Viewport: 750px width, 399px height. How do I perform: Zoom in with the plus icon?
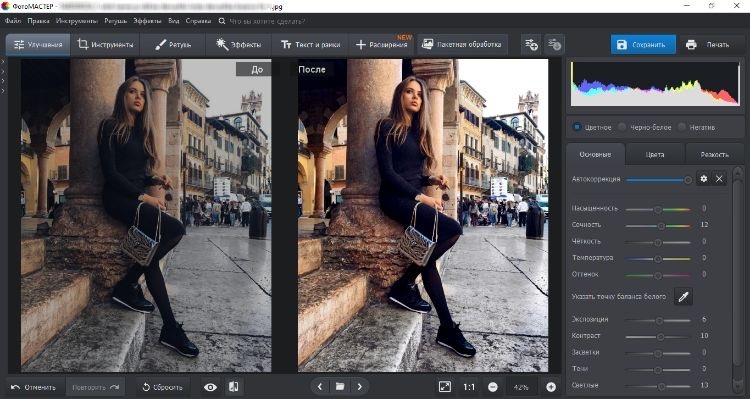click(x=551, y=387)
